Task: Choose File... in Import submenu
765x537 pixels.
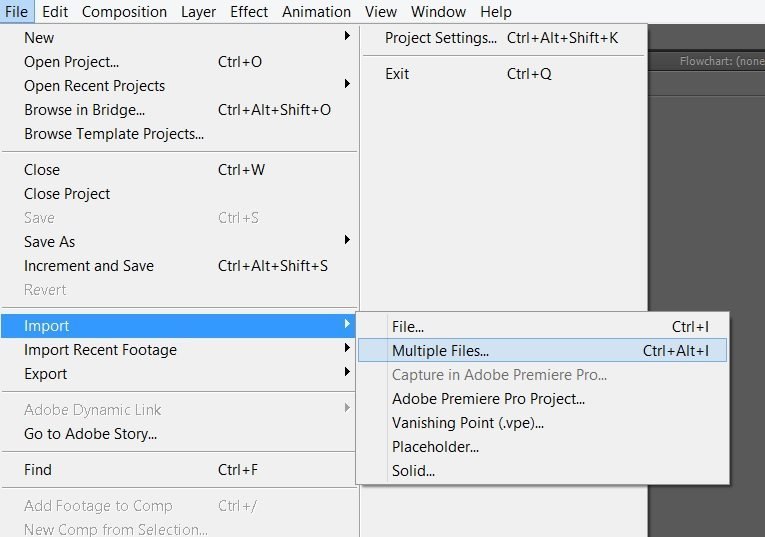Action: point(543,327)
